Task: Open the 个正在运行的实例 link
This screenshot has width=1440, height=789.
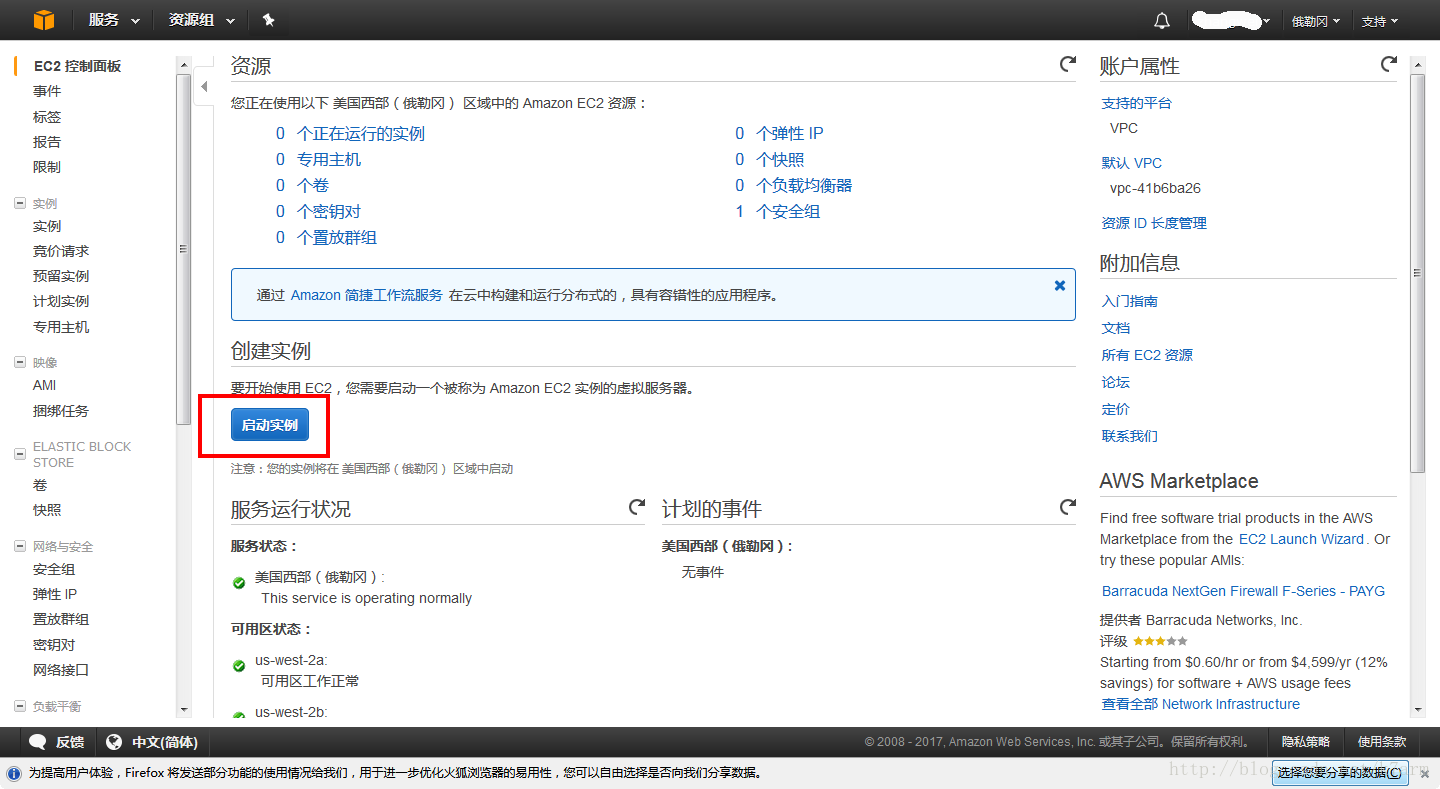Action: pyautogui.click(x=361, y=134)
